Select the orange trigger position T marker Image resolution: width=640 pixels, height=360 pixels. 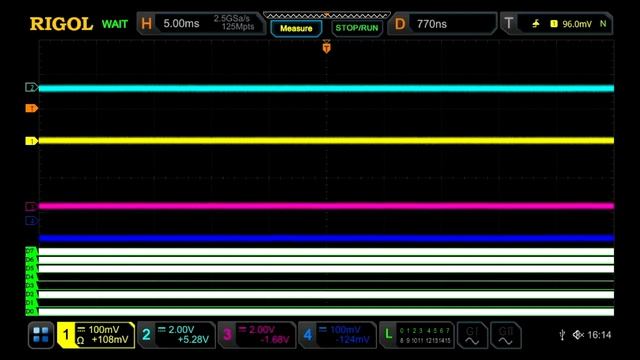(326, 47)
